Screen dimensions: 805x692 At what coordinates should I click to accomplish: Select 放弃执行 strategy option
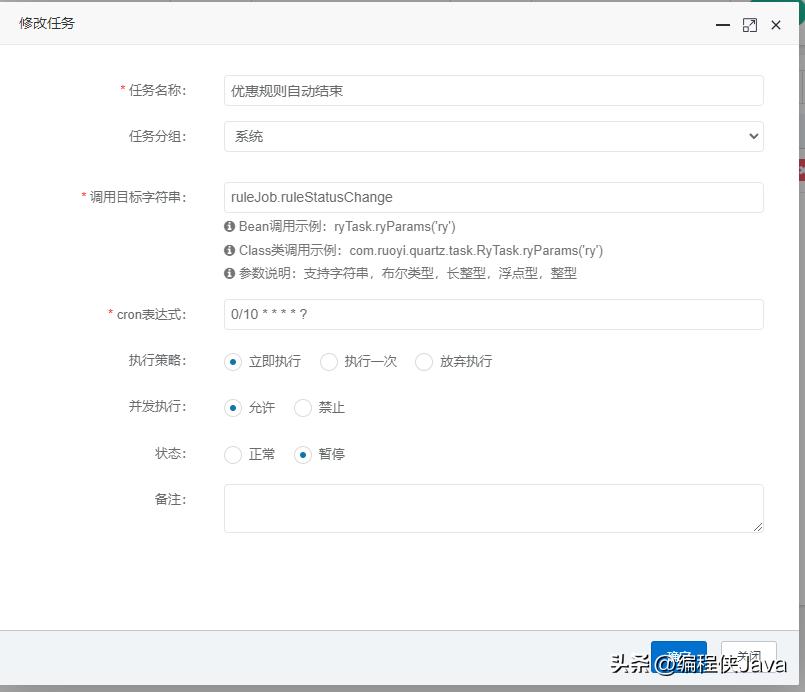click(x=423, y=362)
